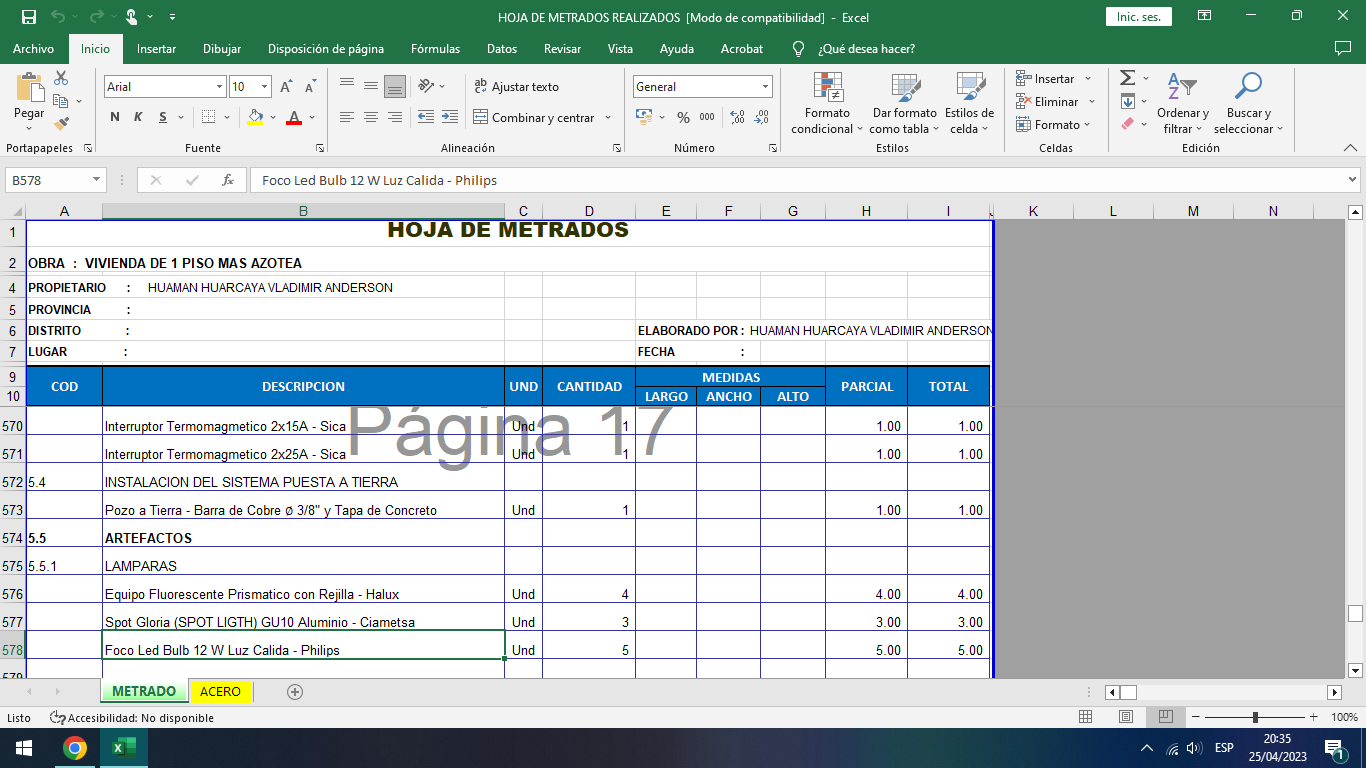Open the yellow fill color button
The width and height of the screenshot is (1366, 768).
tap(255, 117)
